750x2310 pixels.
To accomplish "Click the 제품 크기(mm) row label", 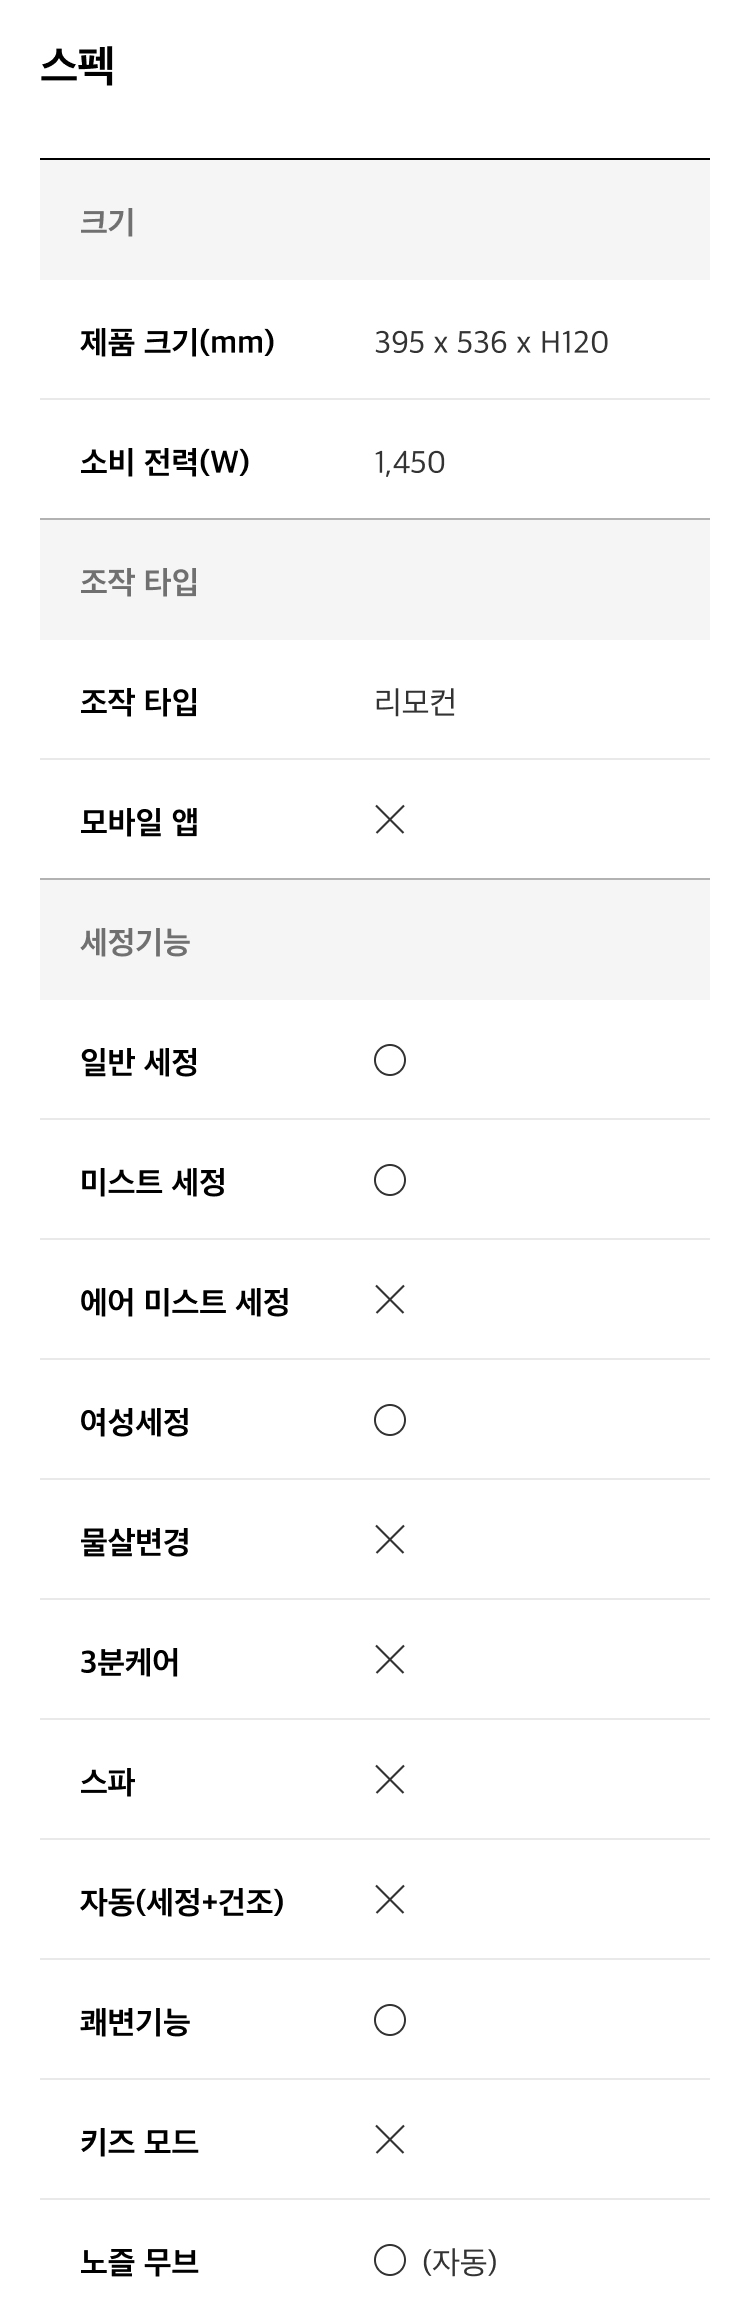I will tap(177, 342).
